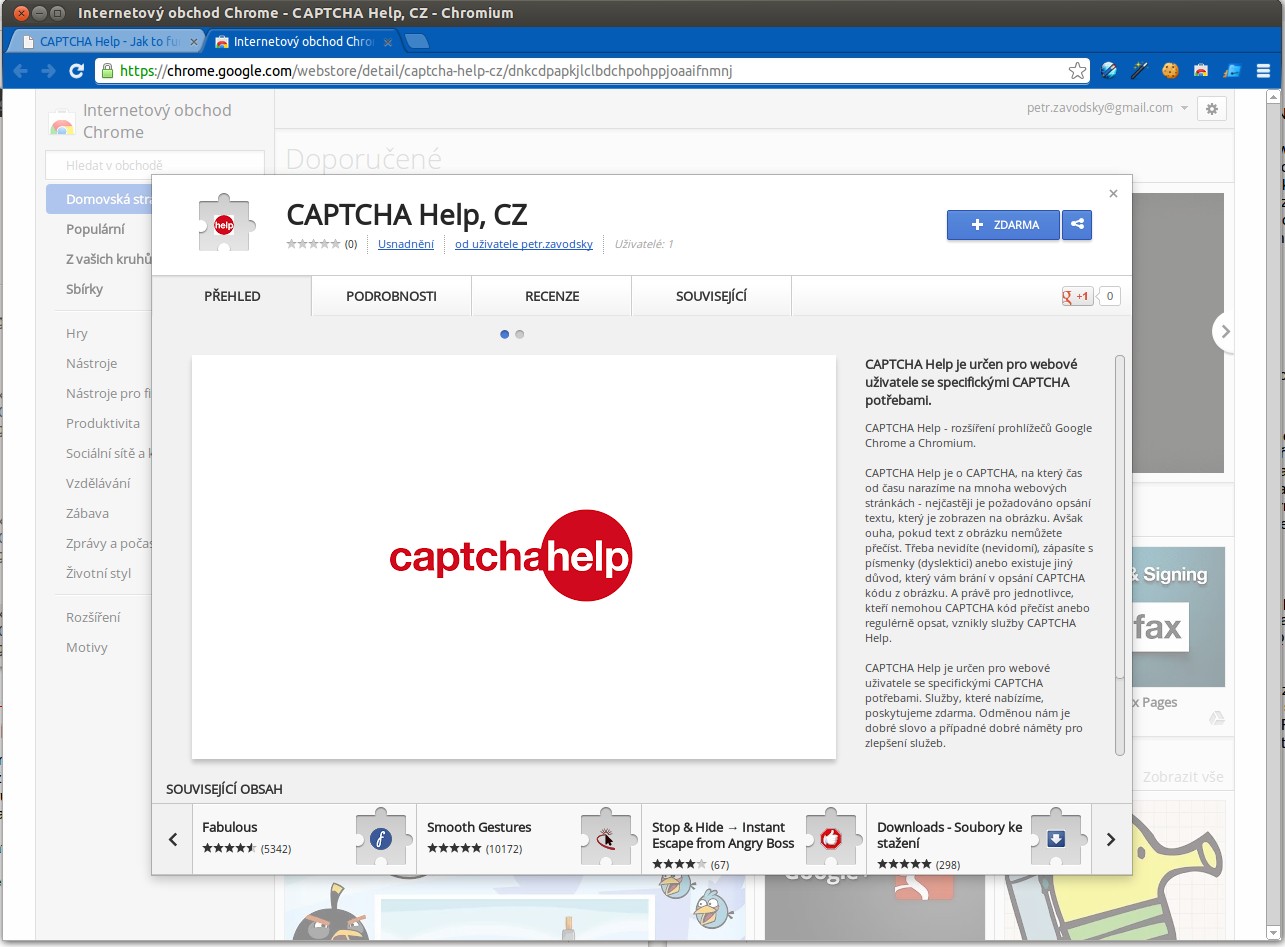
Task: Click the magic wand extension icon
Action: (x=1139, y=71)
